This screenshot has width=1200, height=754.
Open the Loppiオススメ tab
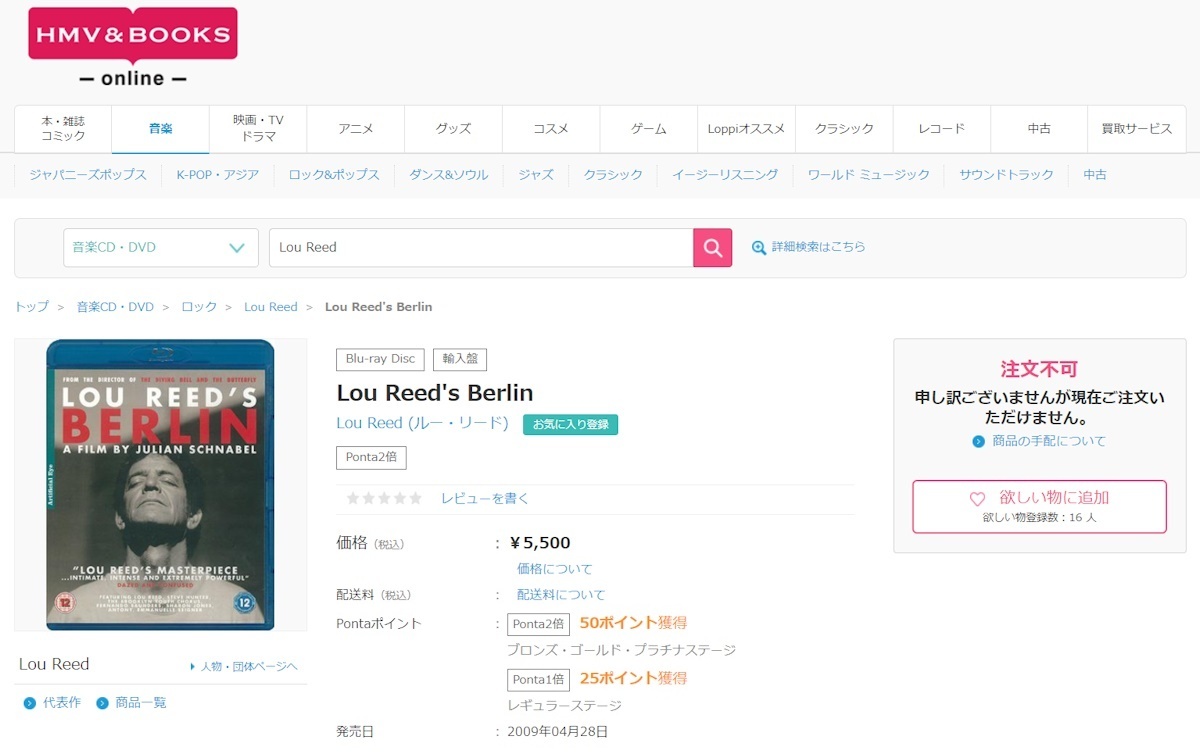(x=746, y=128)
